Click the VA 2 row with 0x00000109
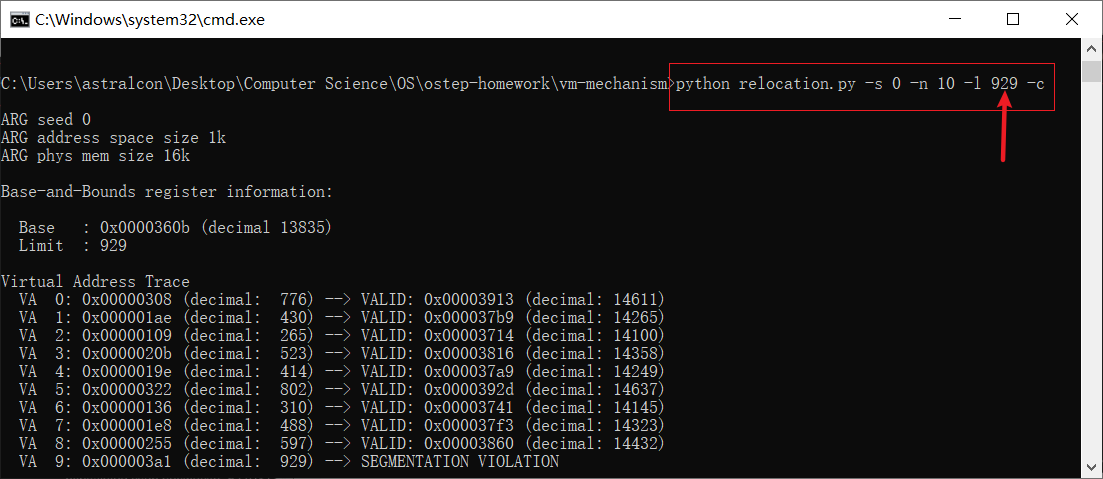 click(x=342, y=336)
